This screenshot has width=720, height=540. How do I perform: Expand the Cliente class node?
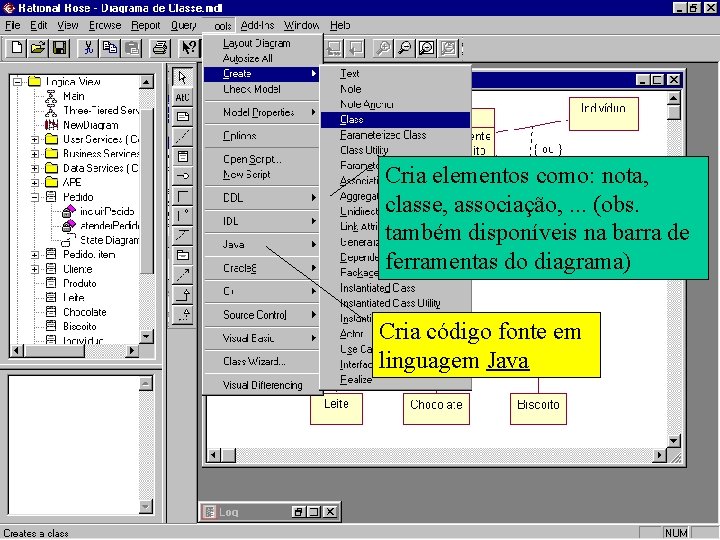[35, 269]
